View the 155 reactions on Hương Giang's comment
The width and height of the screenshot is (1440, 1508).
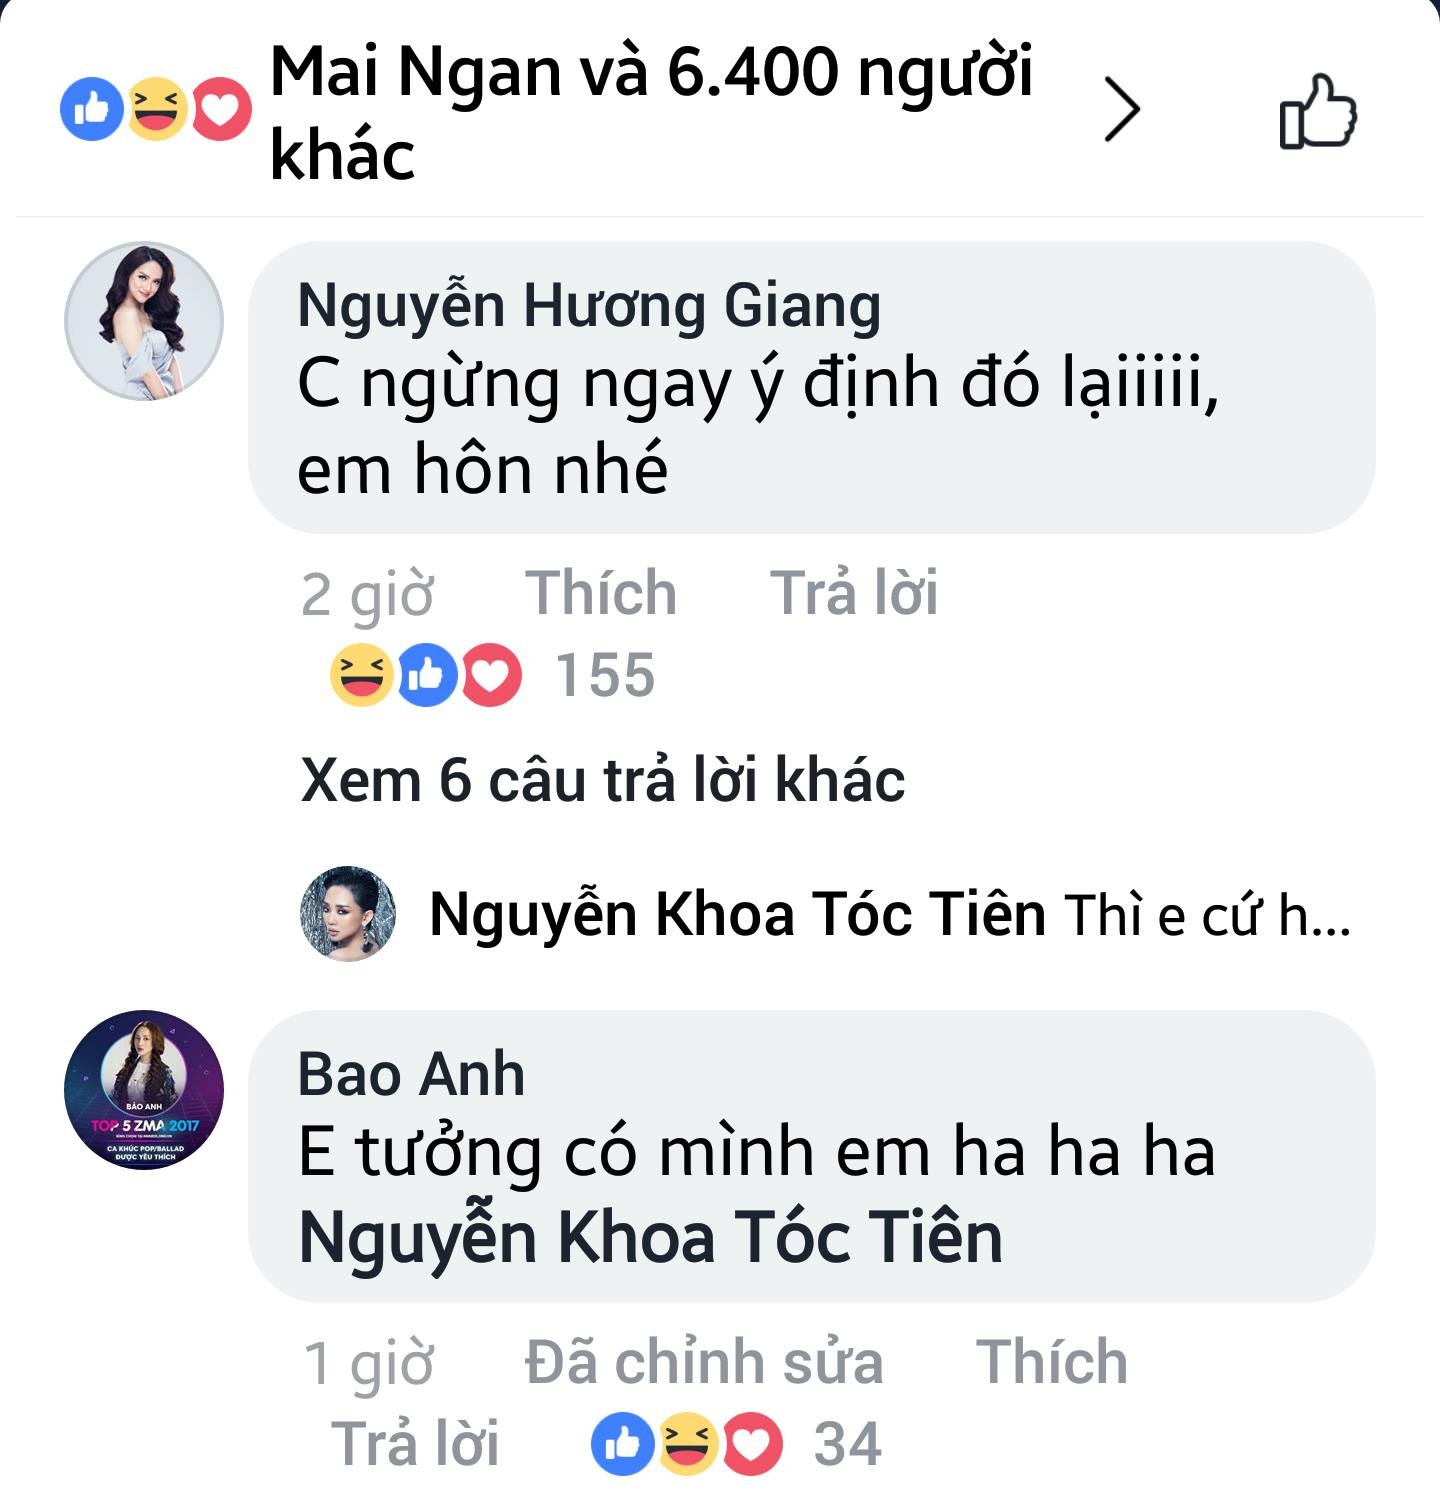(604, 675)
